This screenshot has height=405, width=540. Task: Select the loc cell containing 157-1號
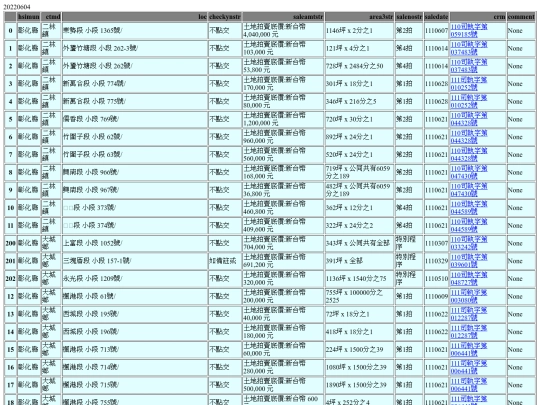pyautogui.click(x=135, y=261)
